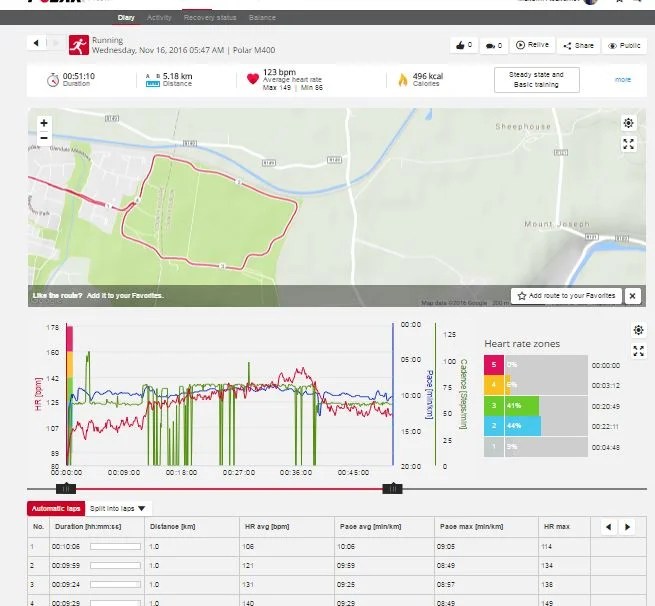This screenshot has height=606, width=655.
Task: Expand the map to fullscreen
Action: [628, 144]
